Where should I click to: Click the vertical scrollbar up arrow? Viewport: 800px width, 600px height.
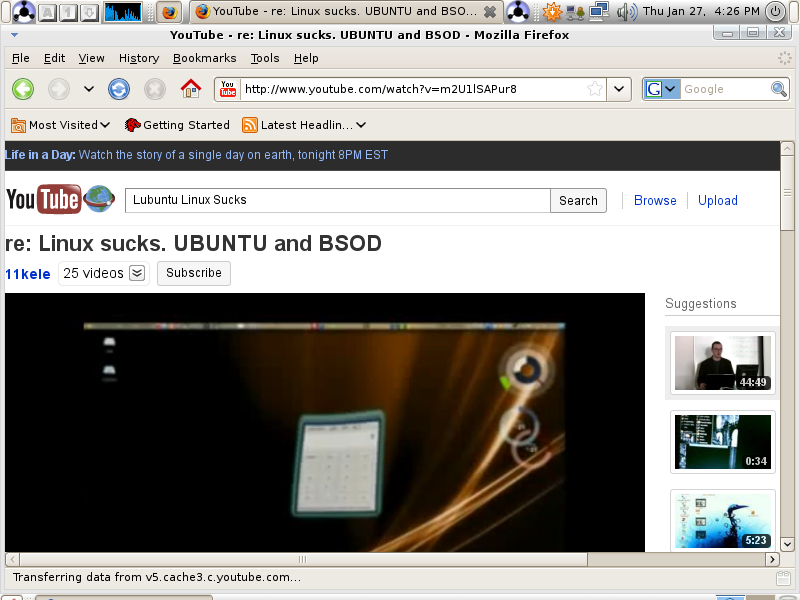(x=787, y=148)
